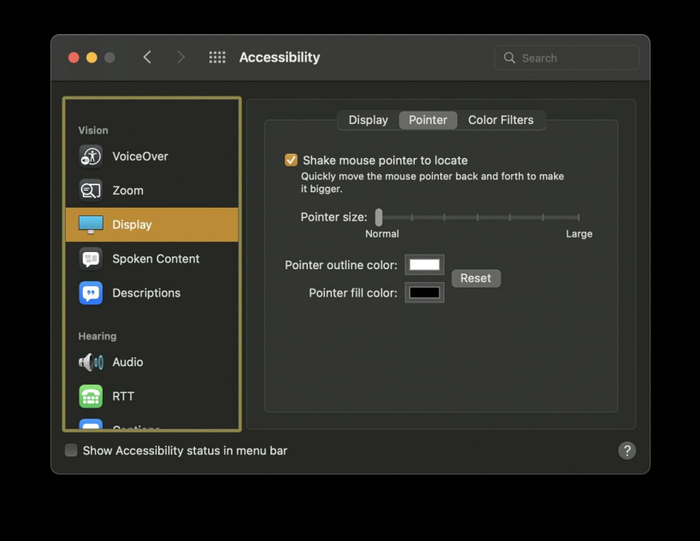Select the Pointer tab

pyautogui.click(x=428, y=120)
